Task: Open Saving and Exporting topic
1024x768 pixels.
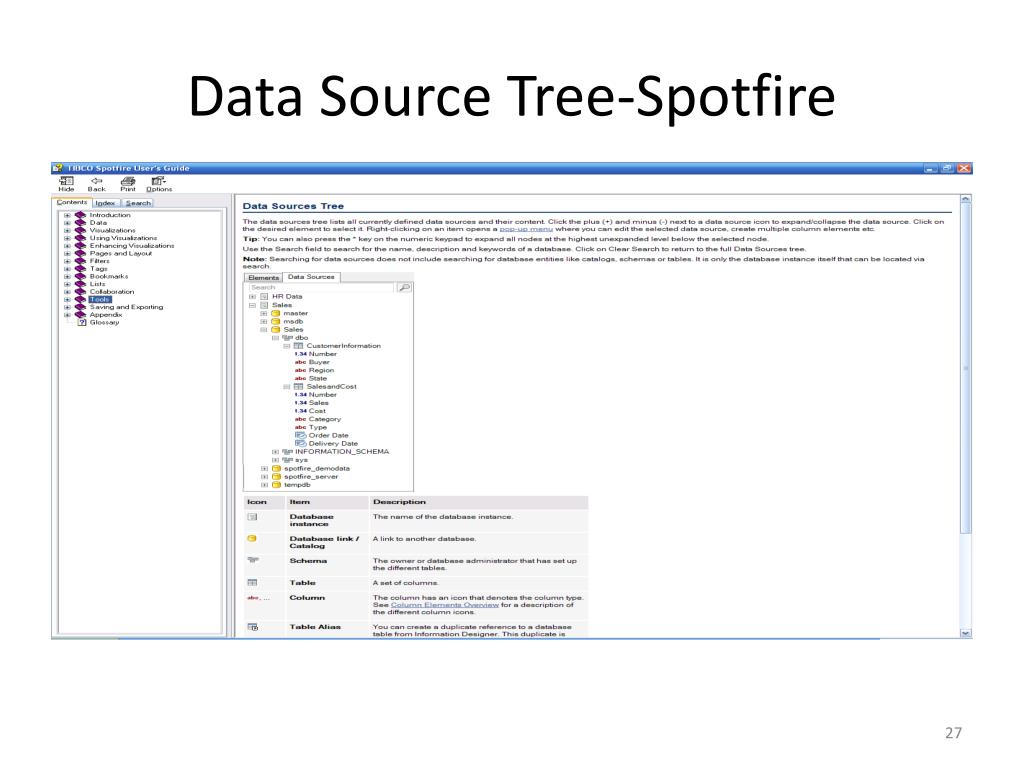Action: [126, 307]
